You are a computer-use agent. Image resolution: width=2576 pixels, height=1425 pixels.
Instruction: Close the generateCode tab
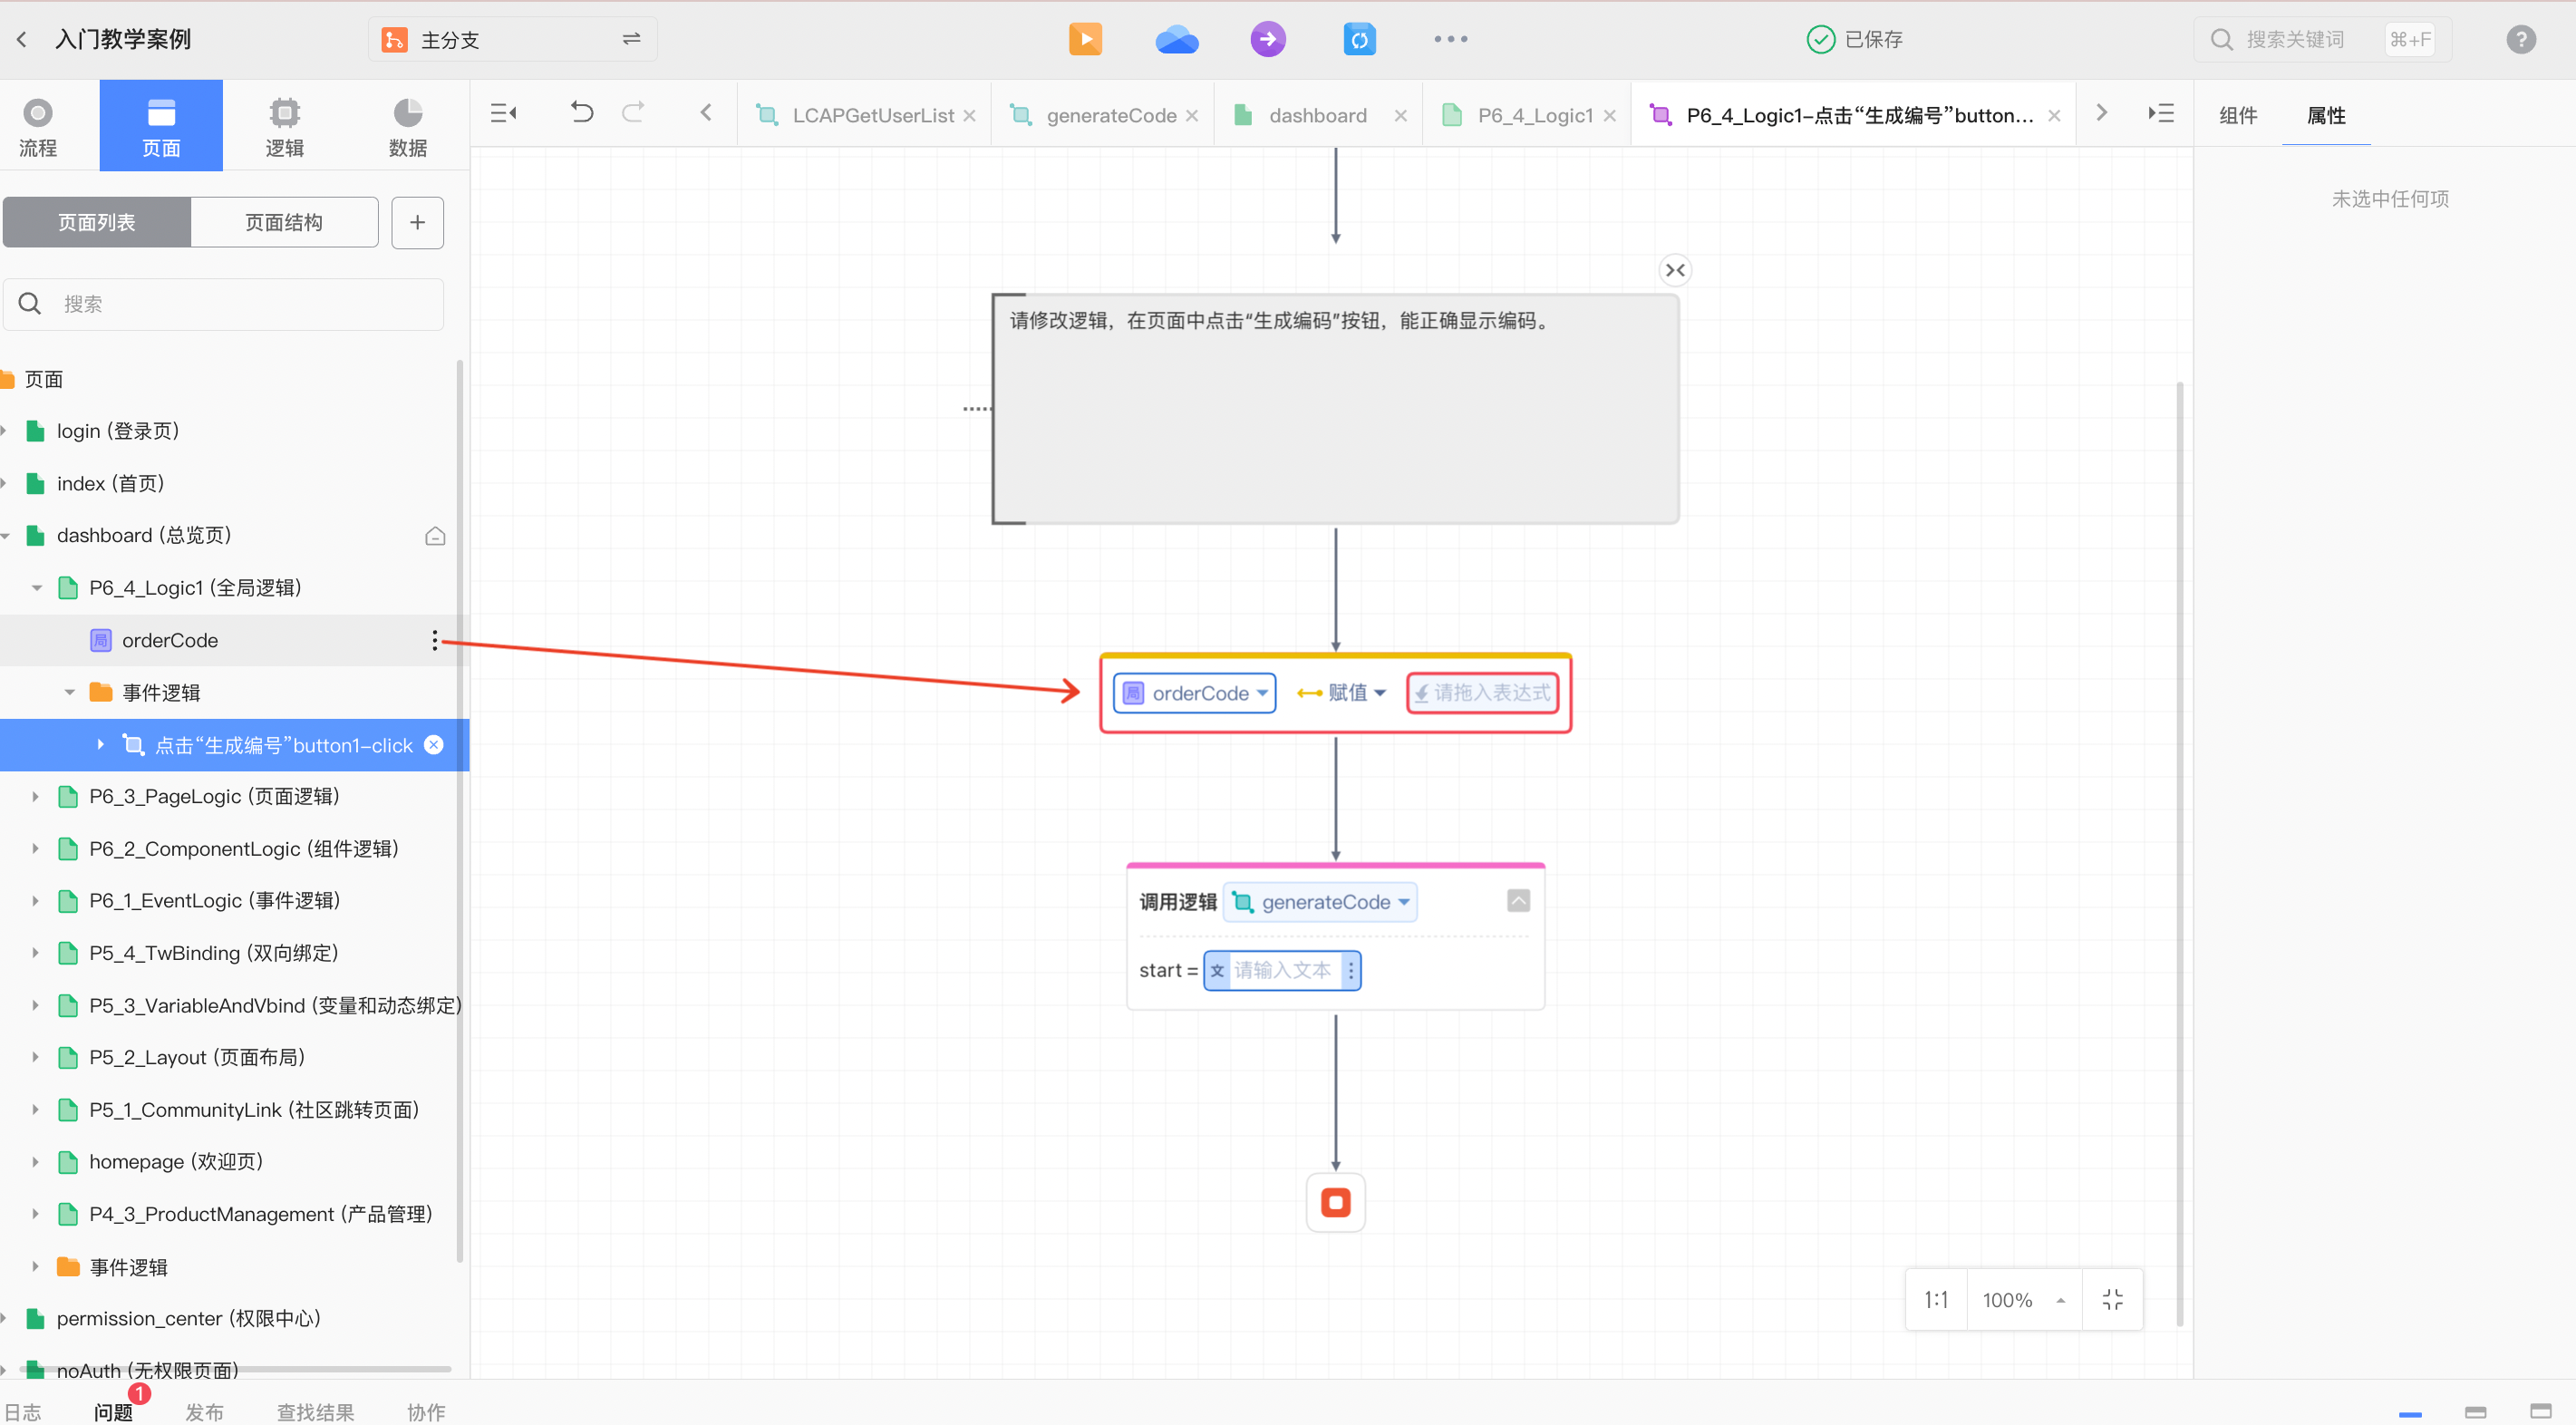point(1192,116)
